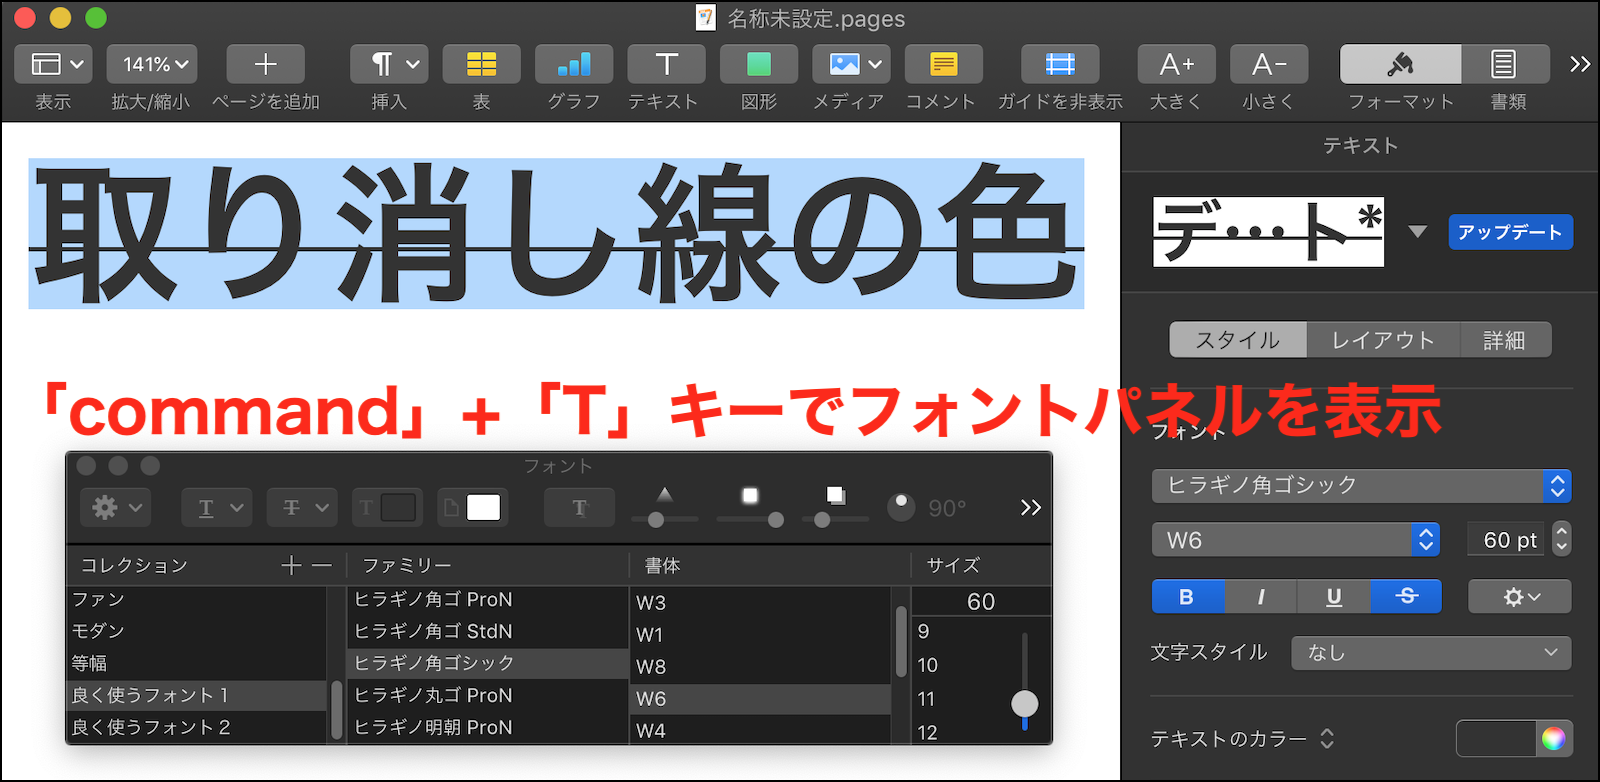Open the 141% zoom dropdown
Image resolution: width=1600 pixels, height=782 pixels.
click(x=152, y=64)
